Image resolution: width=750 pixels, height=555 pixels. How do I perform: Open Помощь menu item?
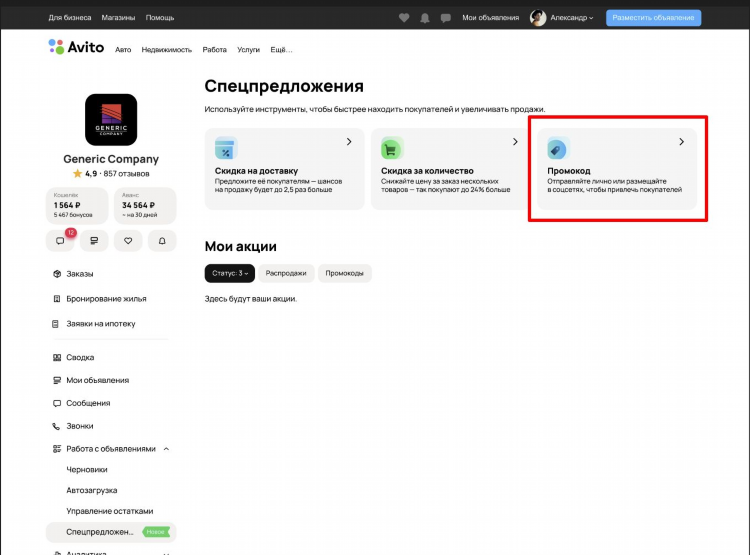[160, 18]
